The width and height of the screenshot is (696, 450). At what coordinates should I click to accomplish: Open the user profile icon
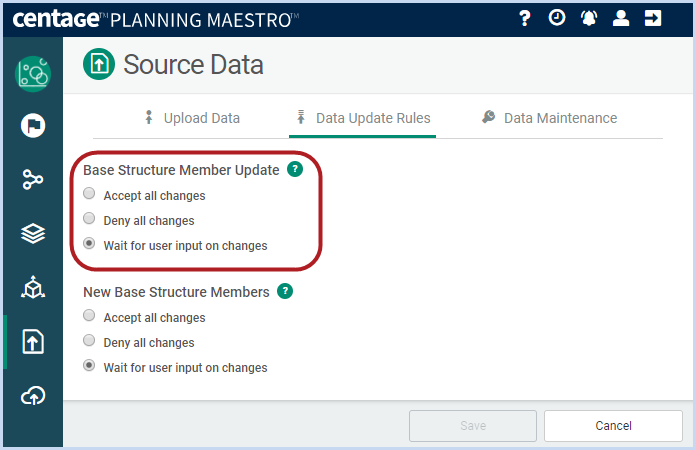point(621,18)
